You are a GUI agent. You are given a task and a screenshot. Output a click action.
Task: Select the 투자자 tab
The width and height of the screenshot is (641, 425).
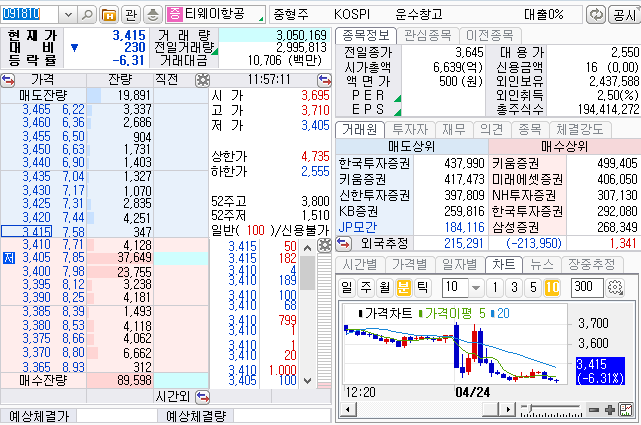click(410, 130)
